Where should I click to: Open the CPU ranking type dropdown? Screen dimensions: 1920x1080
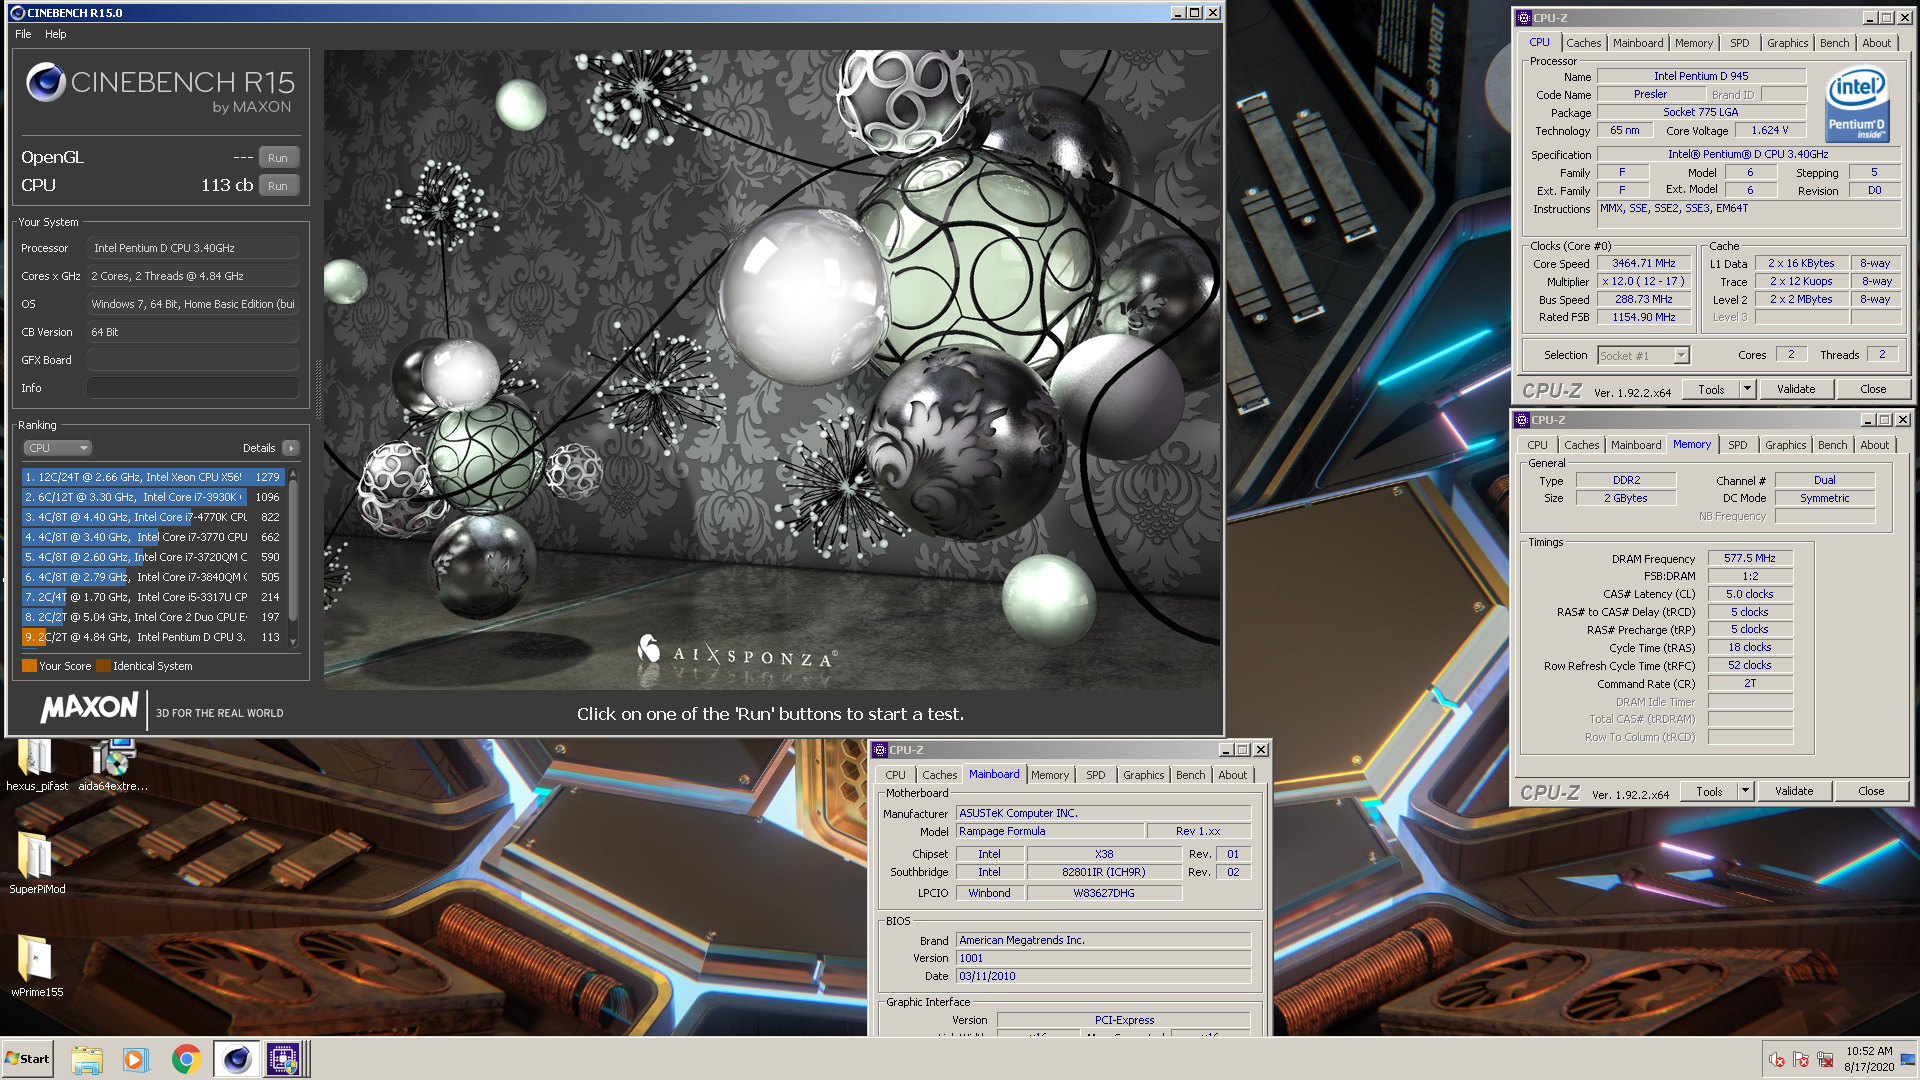point(58,448)
